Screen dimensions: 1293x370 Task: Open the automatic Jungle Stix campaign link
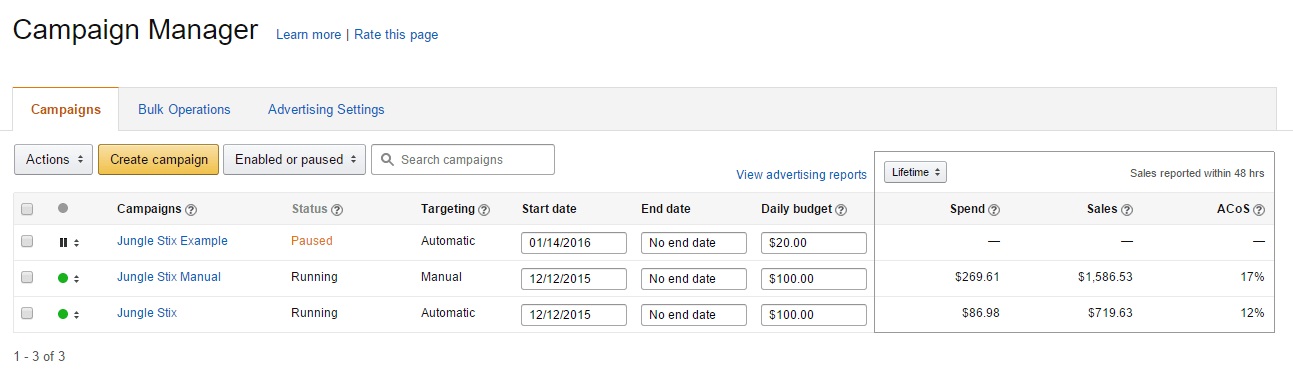pos(147,313)
